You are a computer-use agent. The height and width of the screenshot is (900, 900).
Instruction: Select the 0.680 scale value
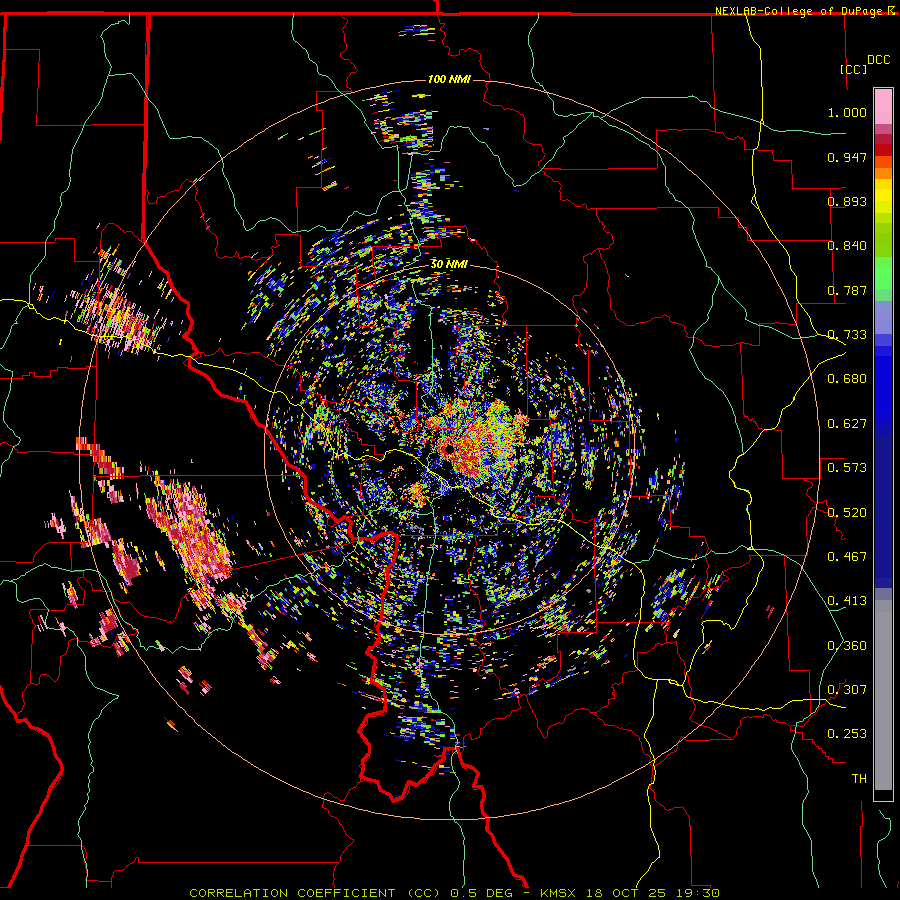(x=847, y=379)
